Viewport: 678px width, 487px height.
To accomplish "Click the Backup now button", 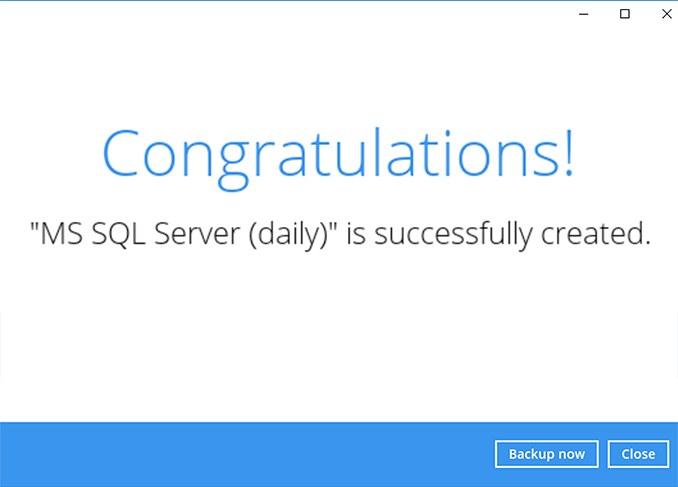I will [x=546, y=454].
